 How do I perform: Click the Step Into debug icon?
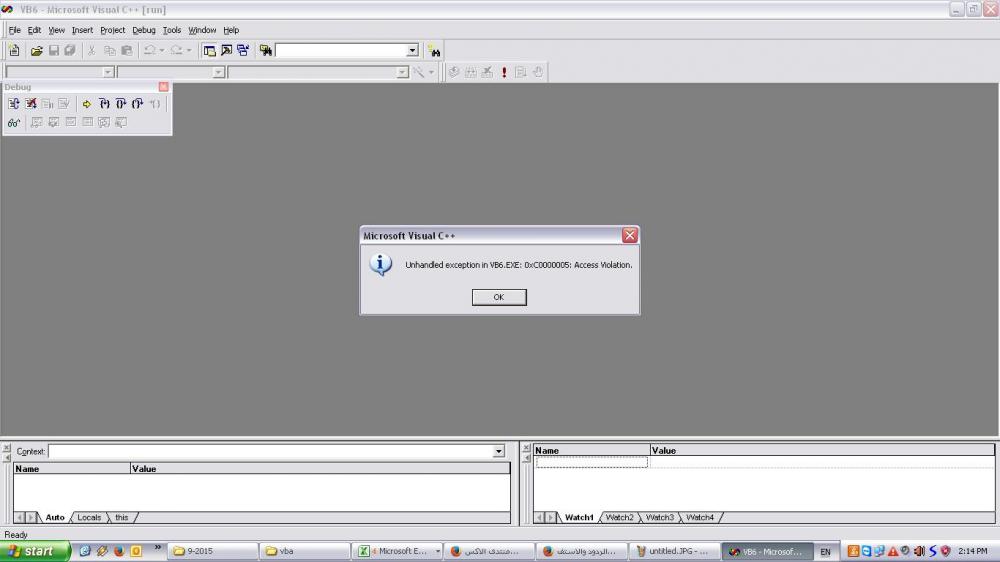(104, 104)
